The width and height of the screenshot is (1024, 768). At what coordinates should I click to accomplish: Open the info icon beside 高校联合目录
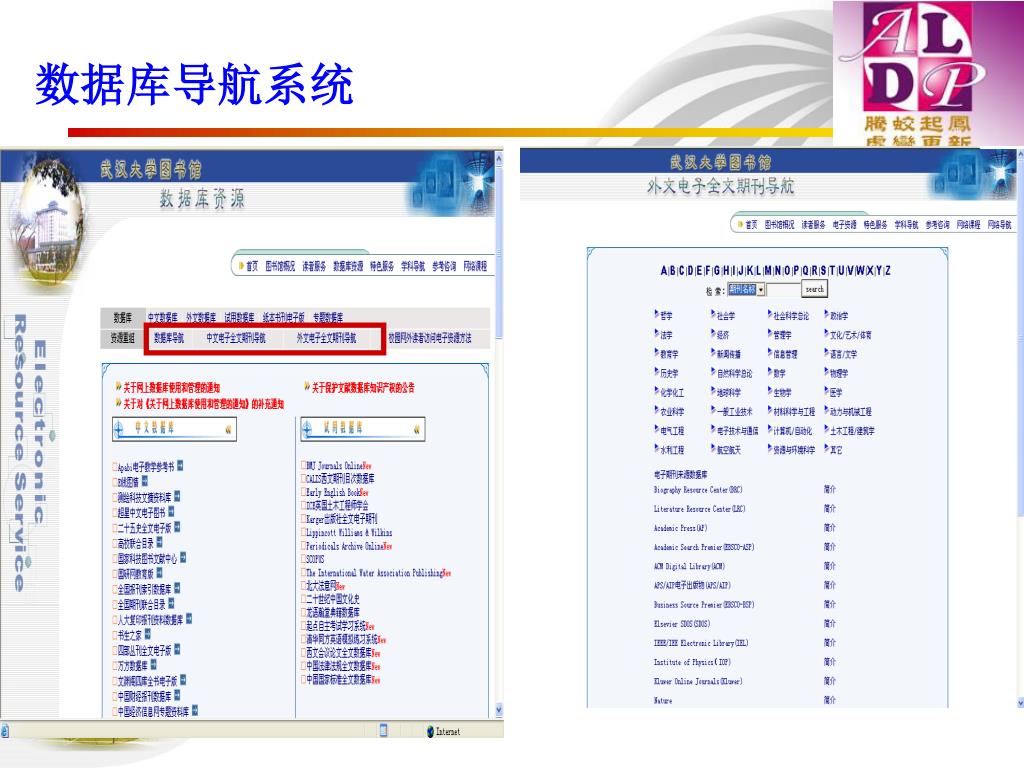pyautogui.click(x=159, y=543)
